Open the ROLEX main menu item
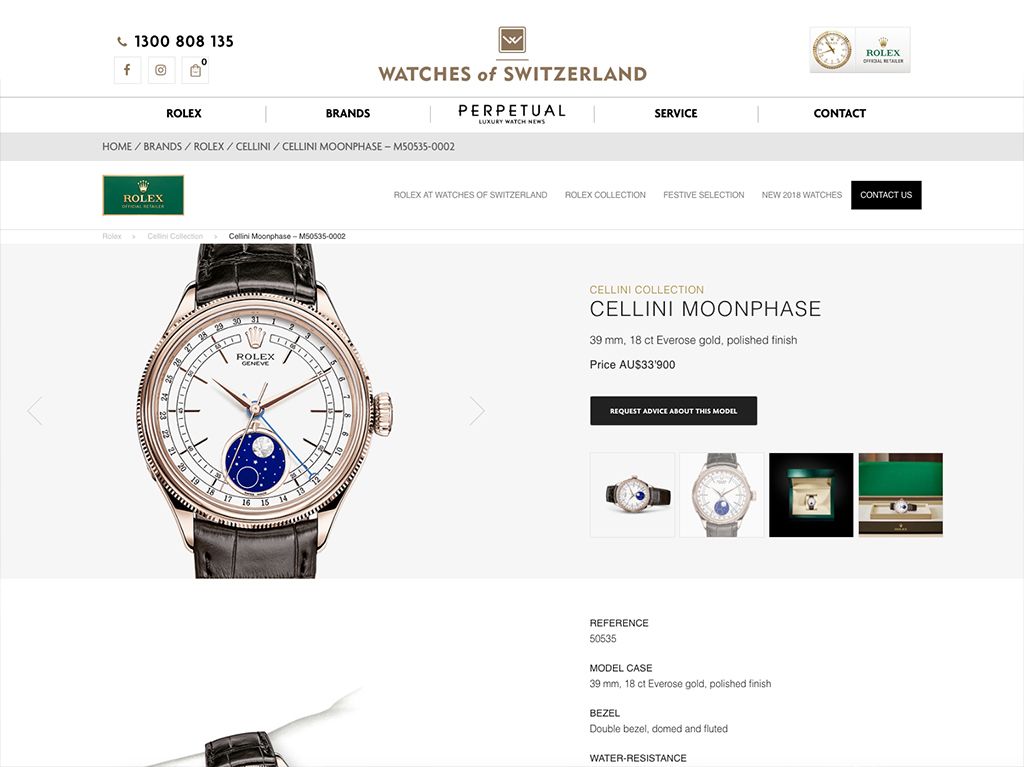 pos(184,113)
